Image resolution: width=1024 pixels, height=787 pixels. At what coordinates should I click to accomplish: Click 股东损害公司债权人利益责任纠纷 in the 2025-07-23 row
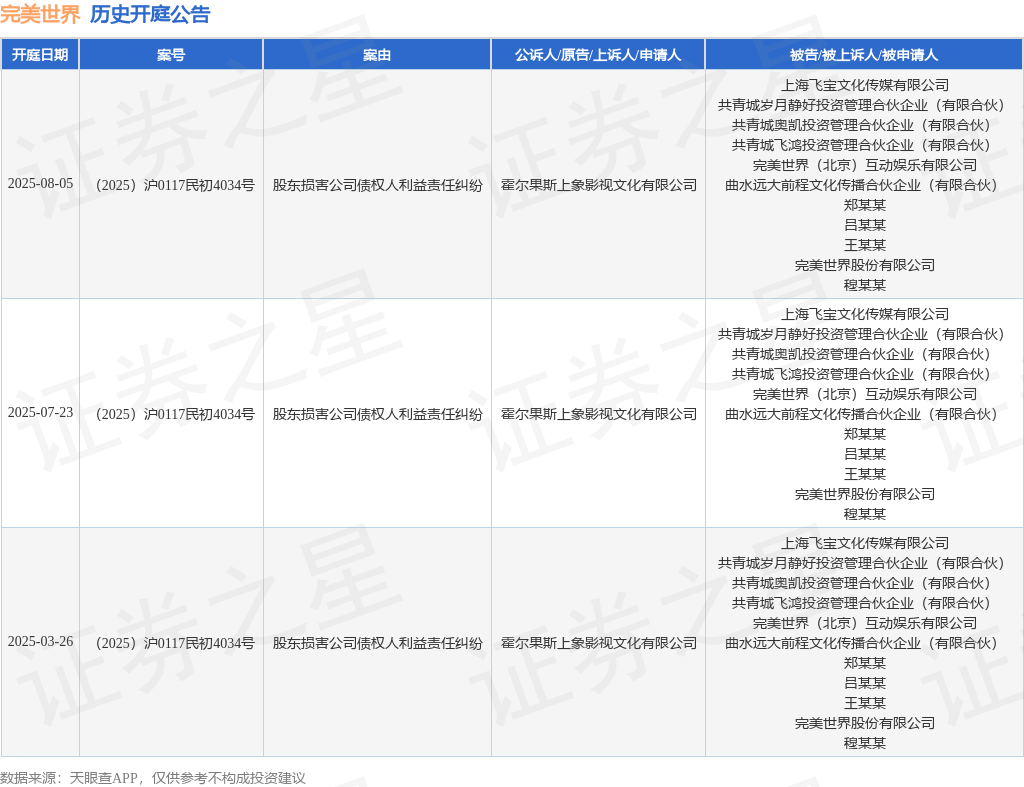pyautogui.click(x=377, y=414)
